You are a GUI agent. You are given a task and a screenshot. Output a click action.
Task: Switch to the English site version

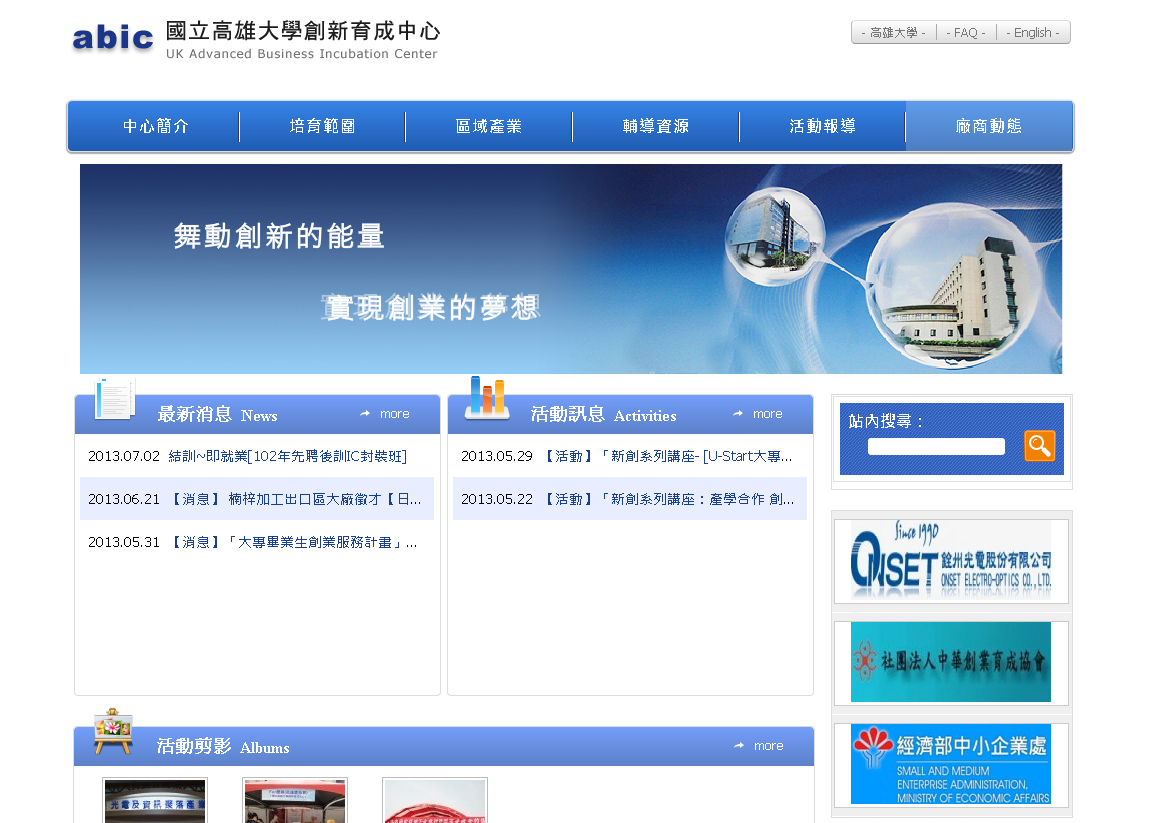point(1033,33)
